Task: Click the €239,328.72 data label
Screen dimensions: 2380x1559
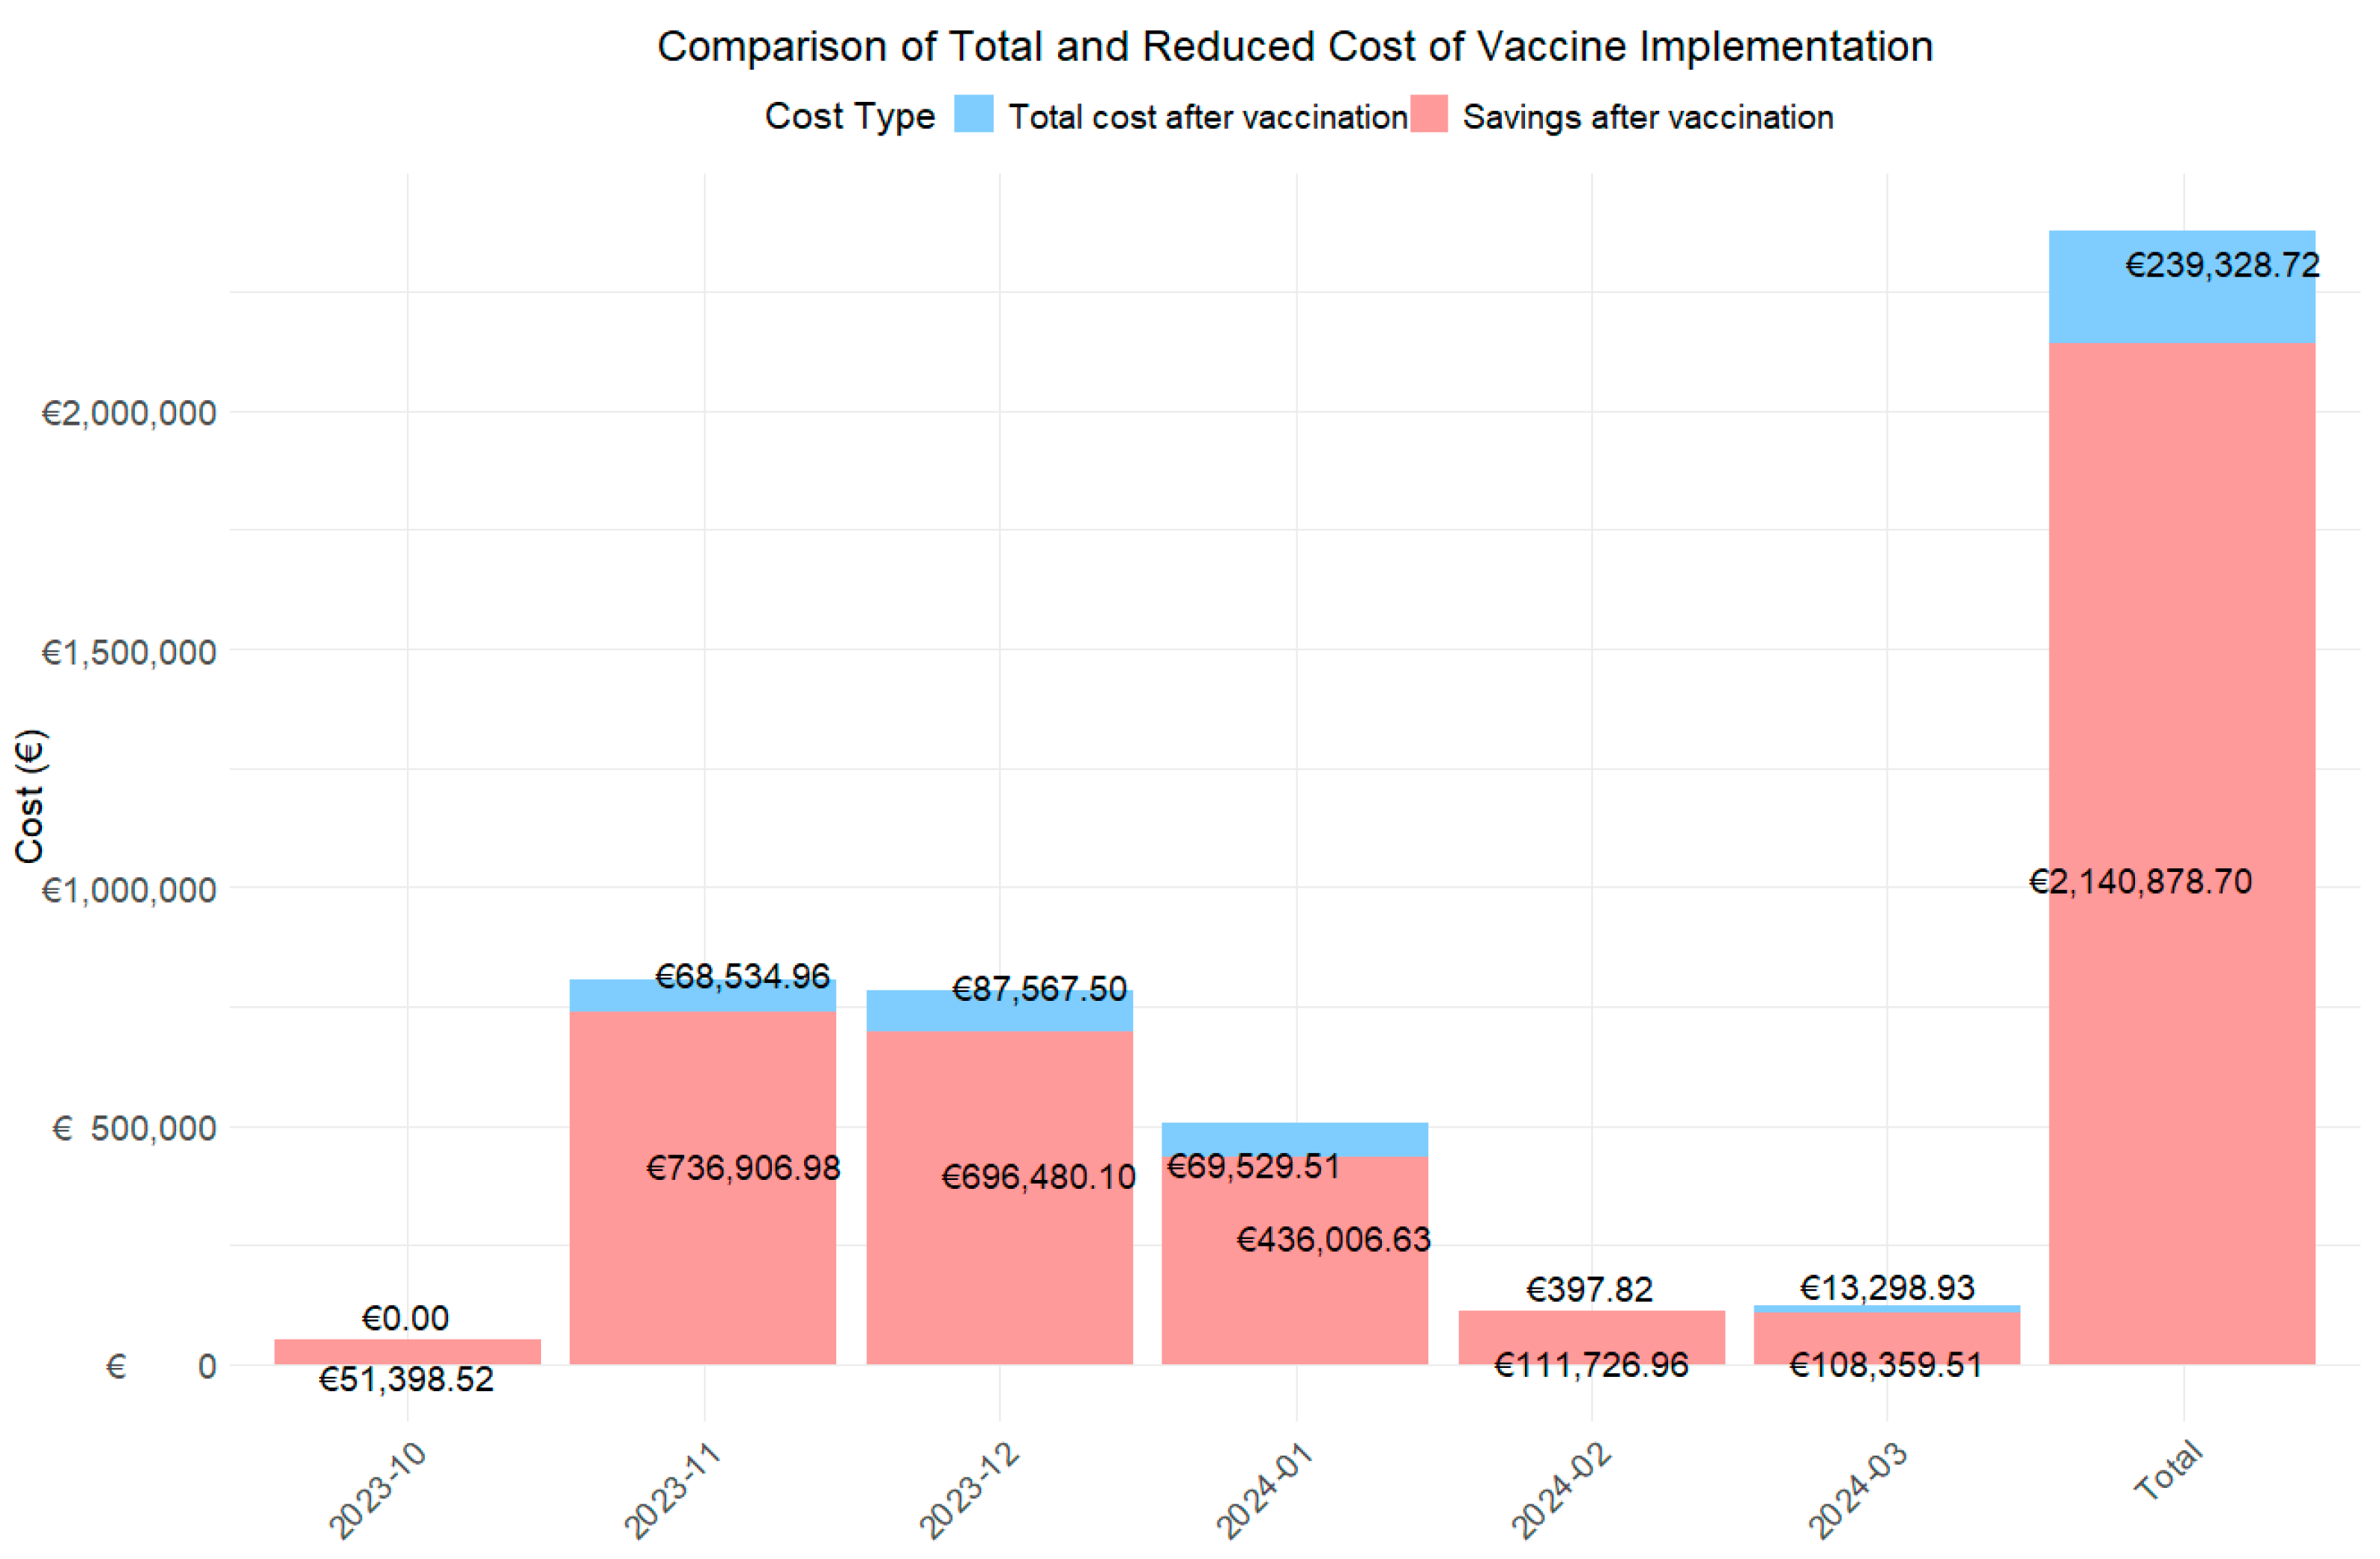Action: (2221, 265)
